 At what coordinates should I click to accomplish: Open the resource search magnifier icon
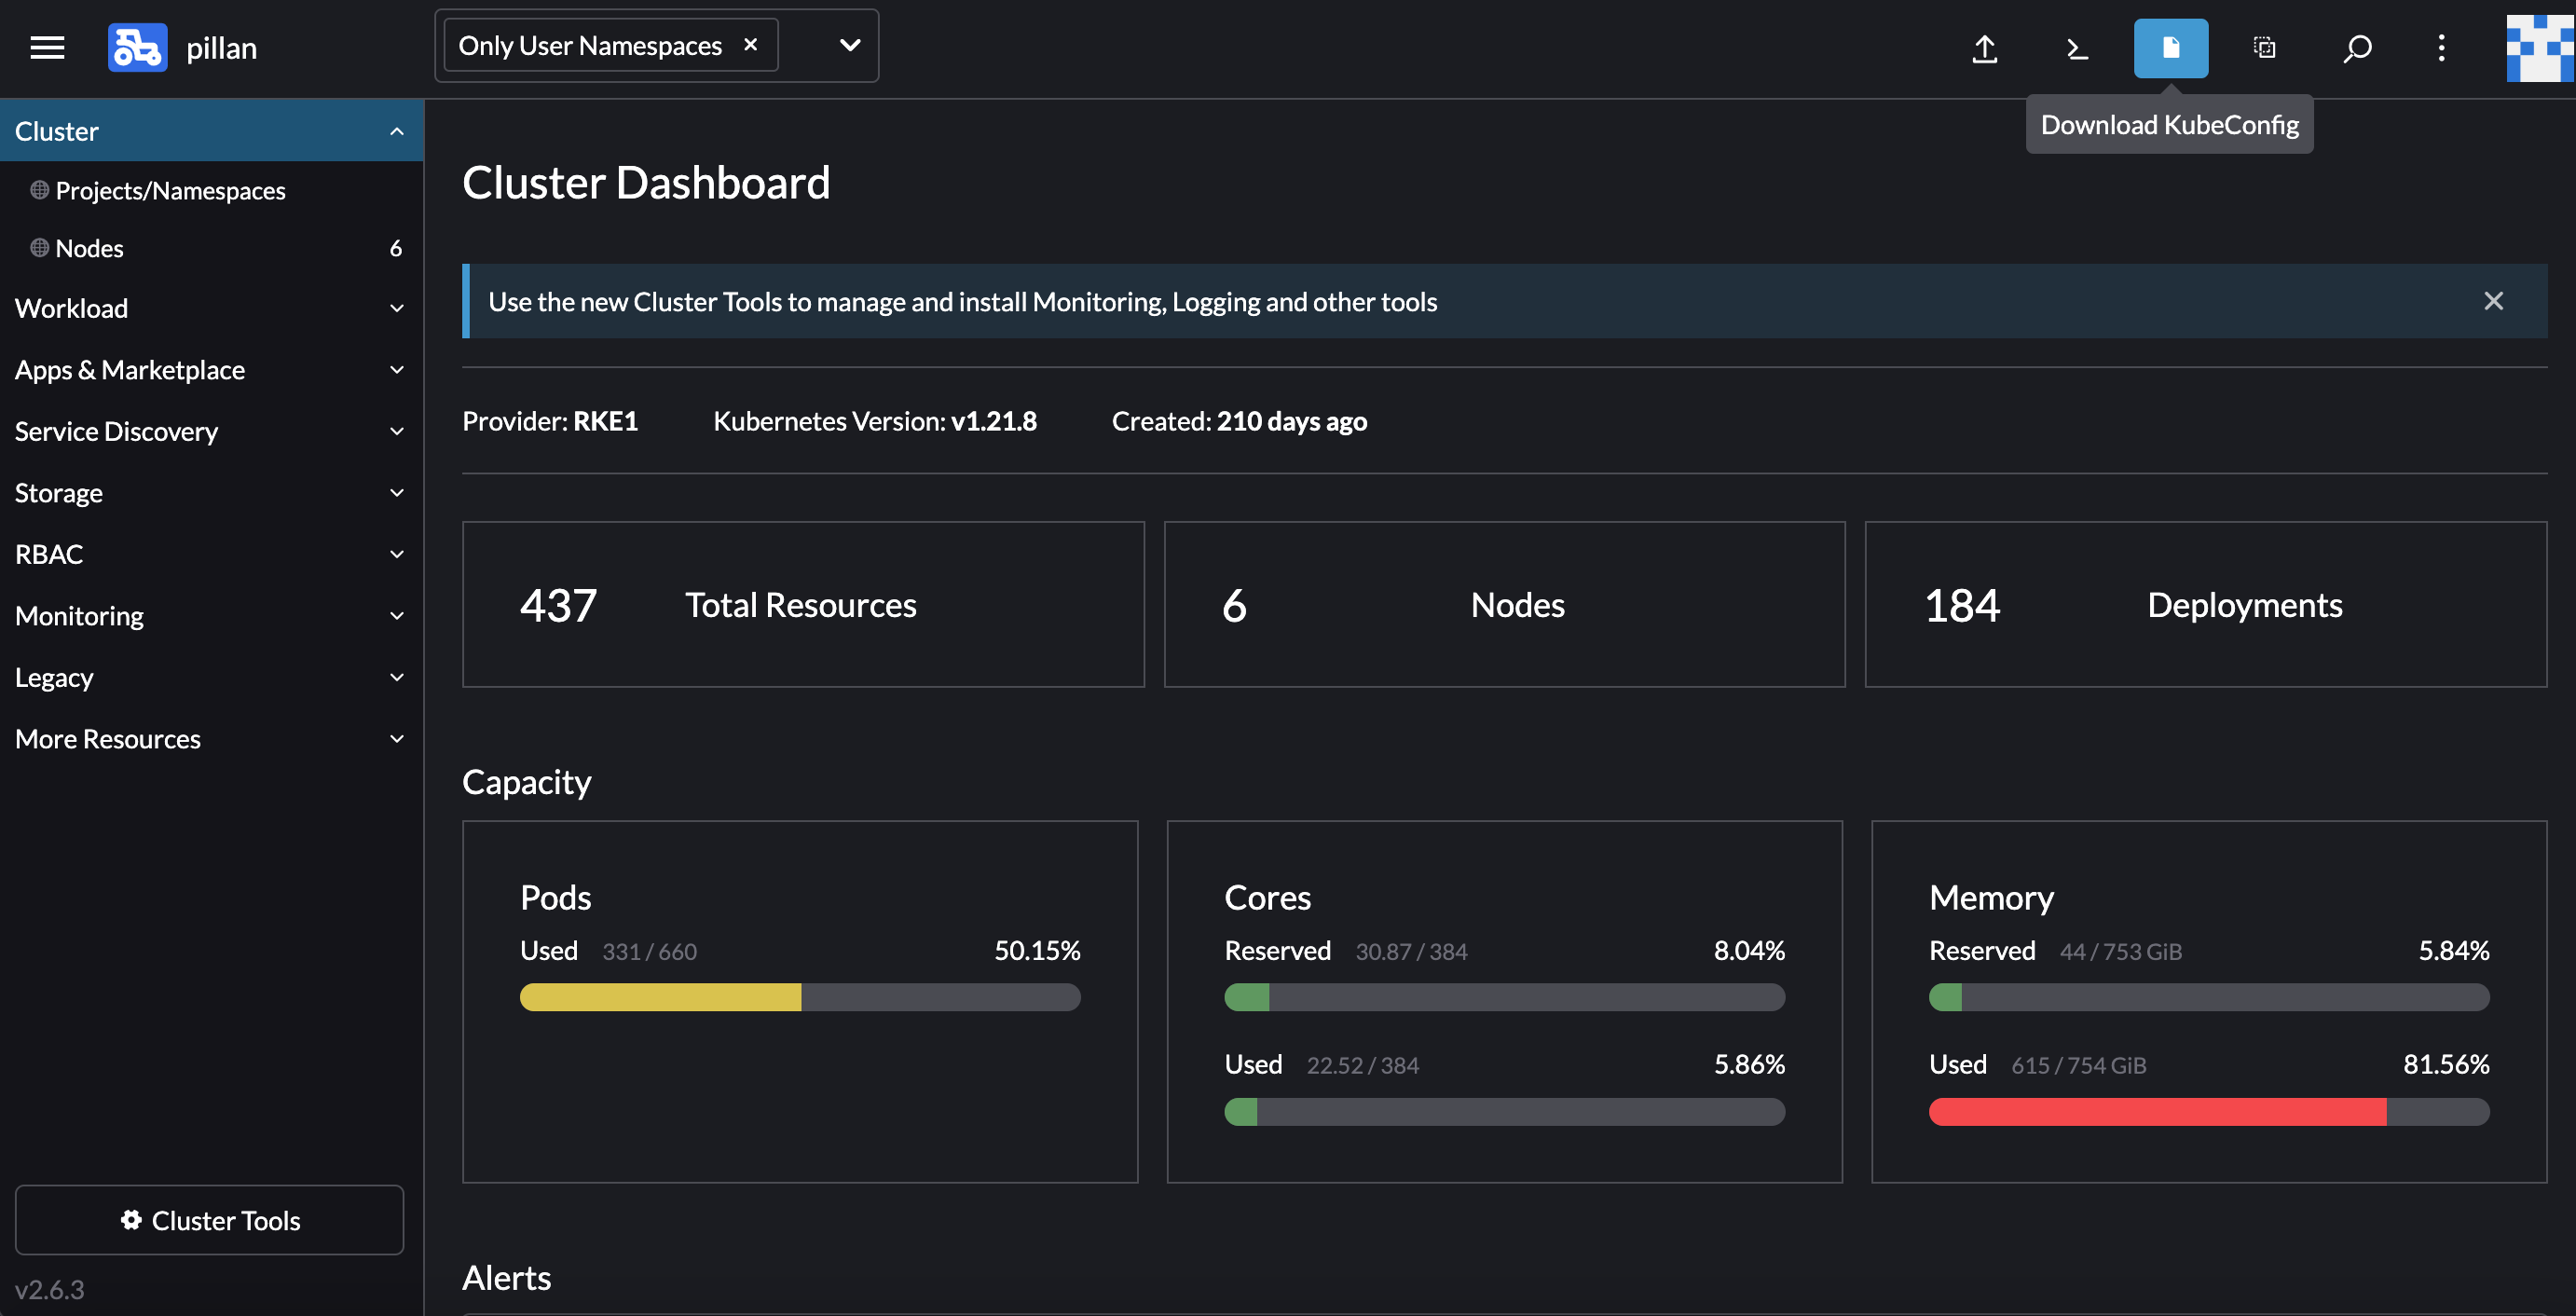coord(2357,48)
